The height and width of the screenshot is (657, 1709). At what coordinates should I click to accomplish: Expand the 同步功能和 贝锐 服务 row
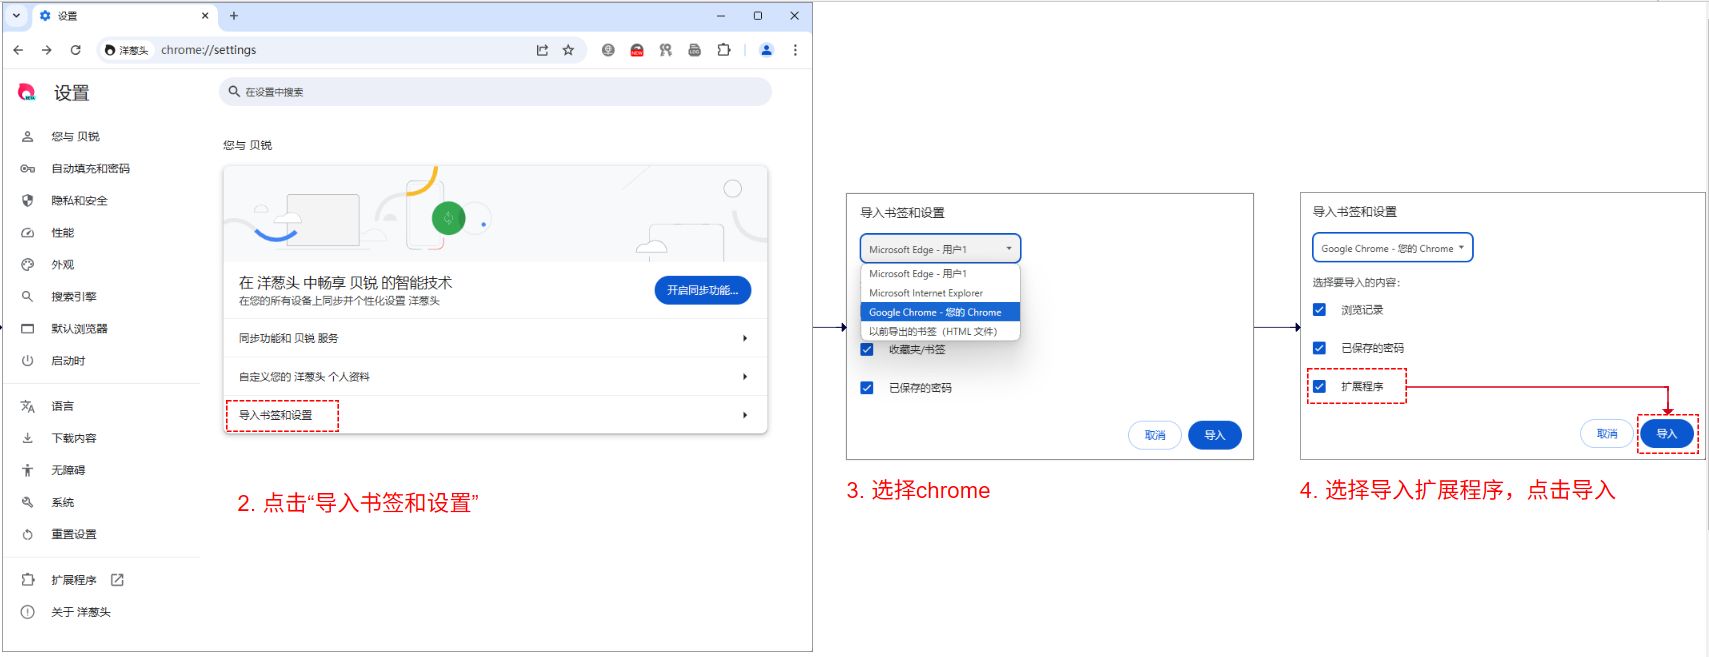(495, 338)
